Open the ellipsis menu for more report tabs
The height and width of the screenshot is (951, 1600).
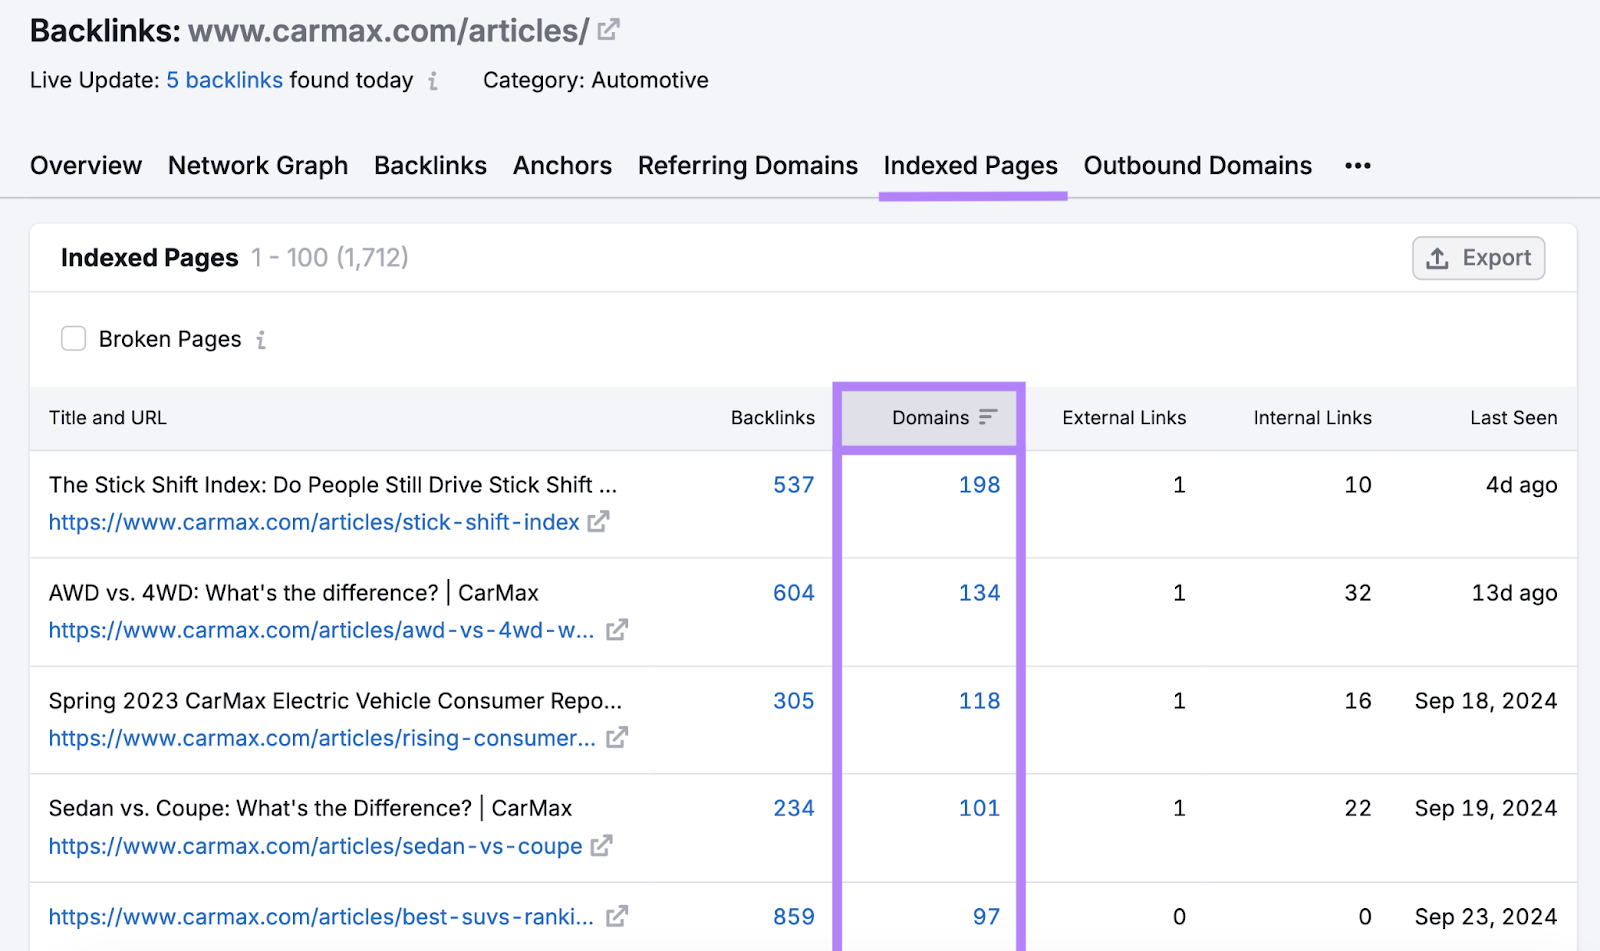[1357, 165]
